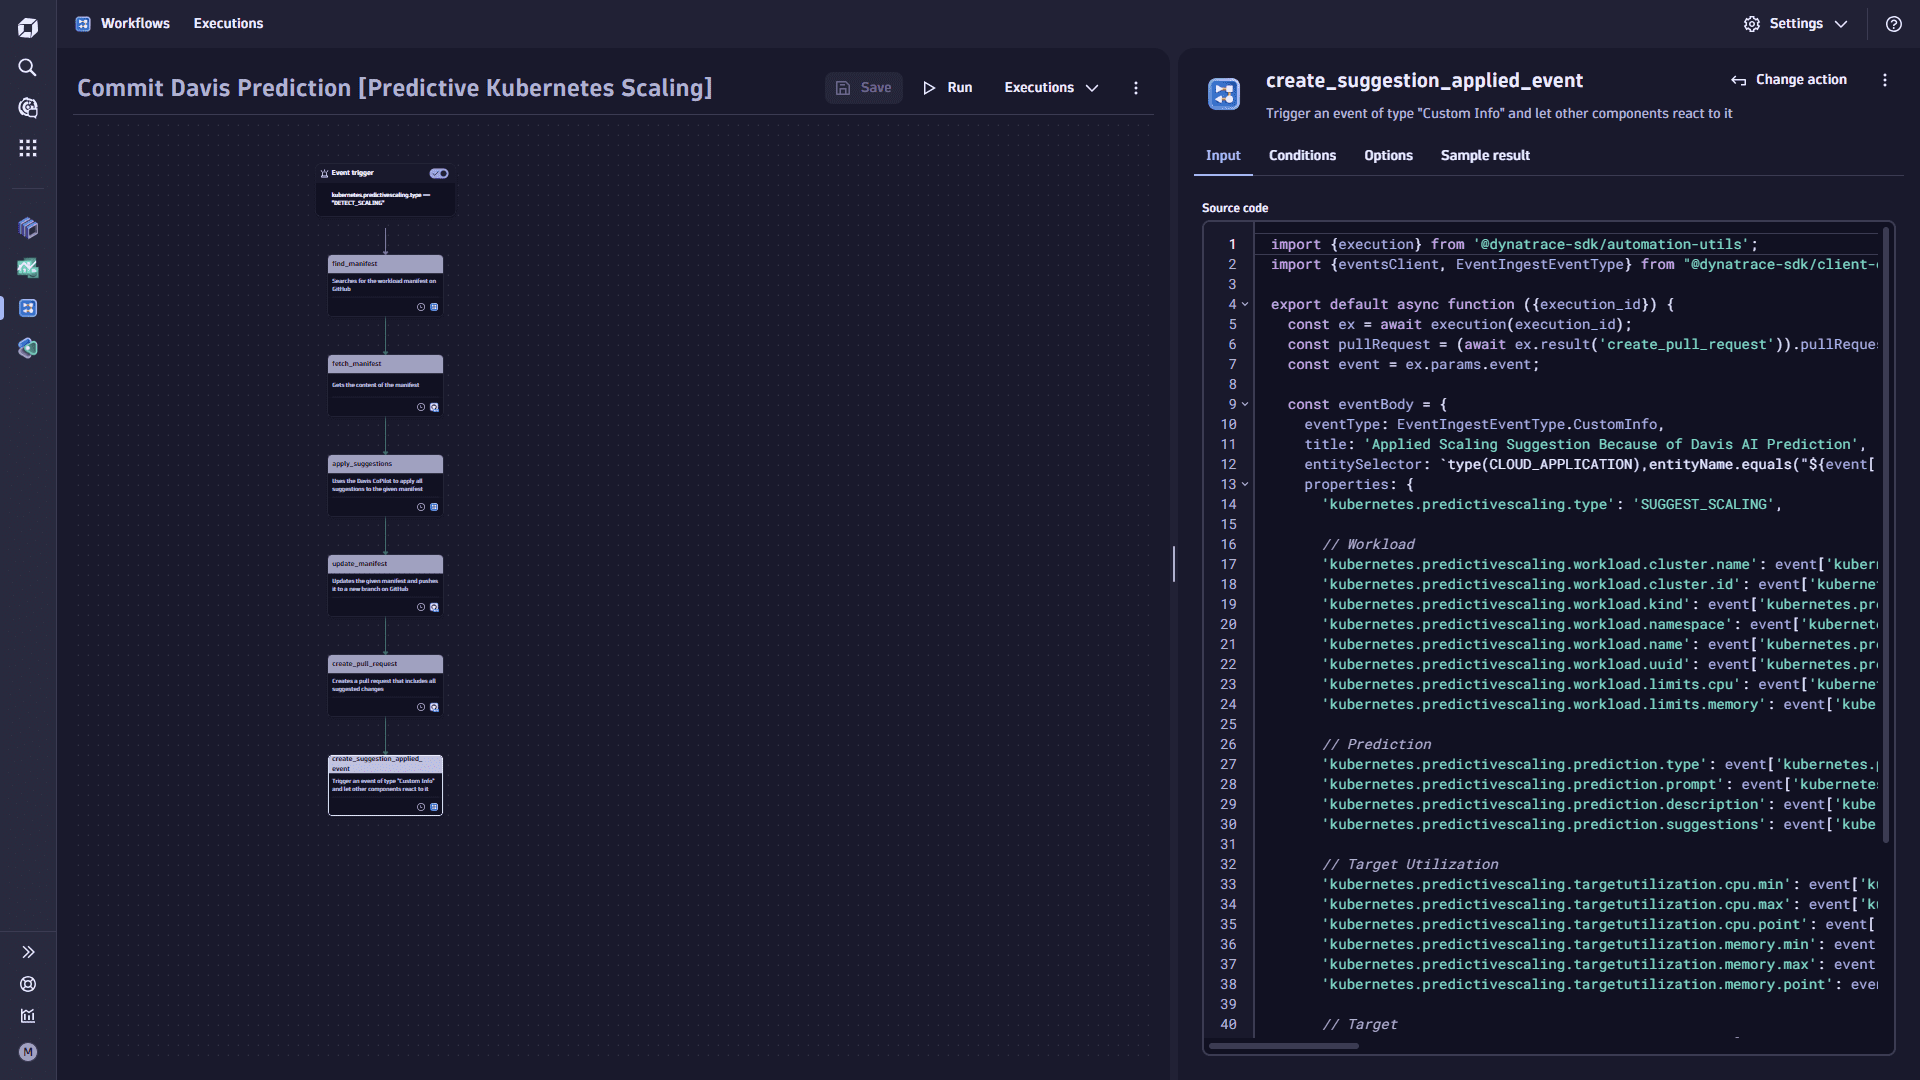The height and width of the screenshot is (1080, 1920).
Task: Open the Executions tab in top bar
Action: (x=228, y=23)
